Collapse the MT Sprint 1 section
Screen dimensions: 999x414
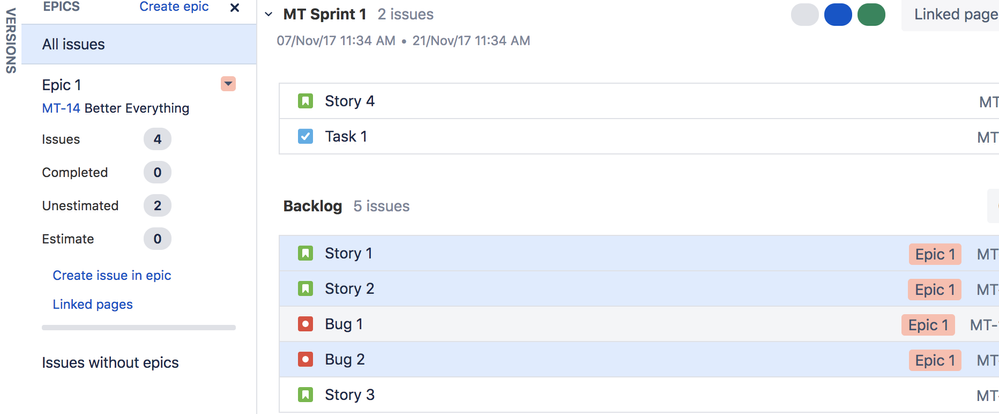(x=269, y=15)
